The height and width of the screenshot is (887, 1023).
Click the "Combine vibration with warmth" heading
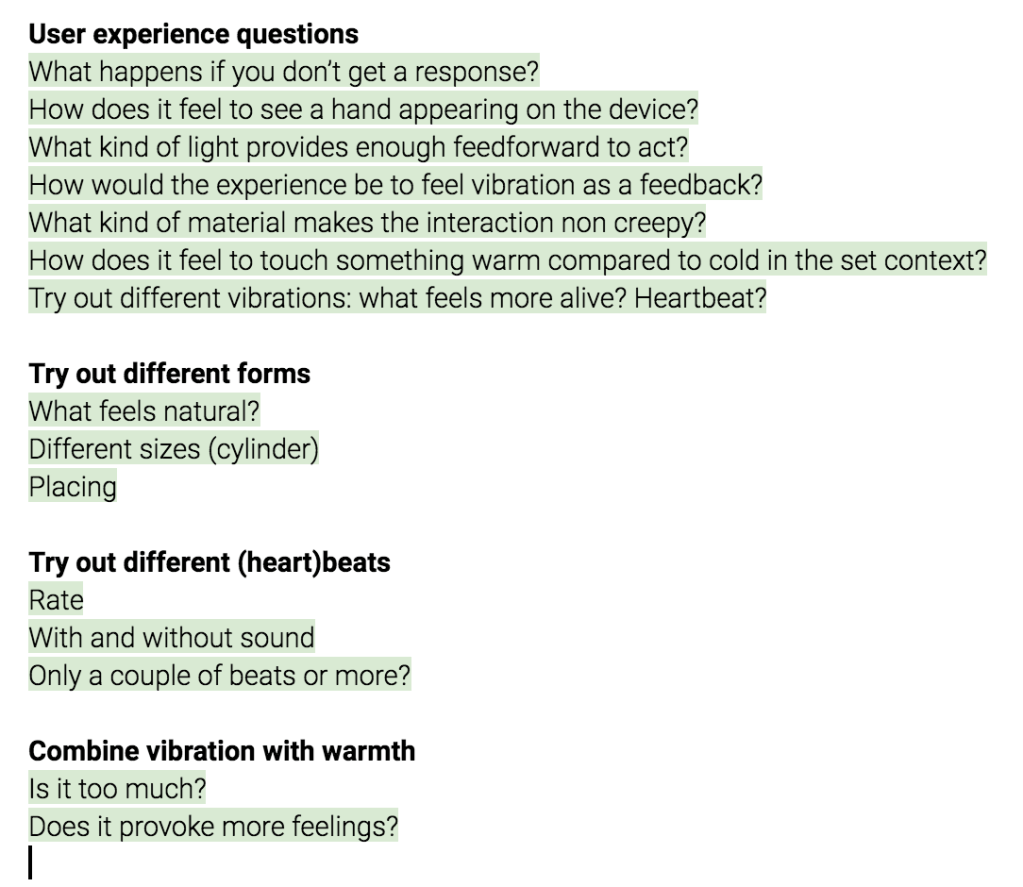[221, 751]
